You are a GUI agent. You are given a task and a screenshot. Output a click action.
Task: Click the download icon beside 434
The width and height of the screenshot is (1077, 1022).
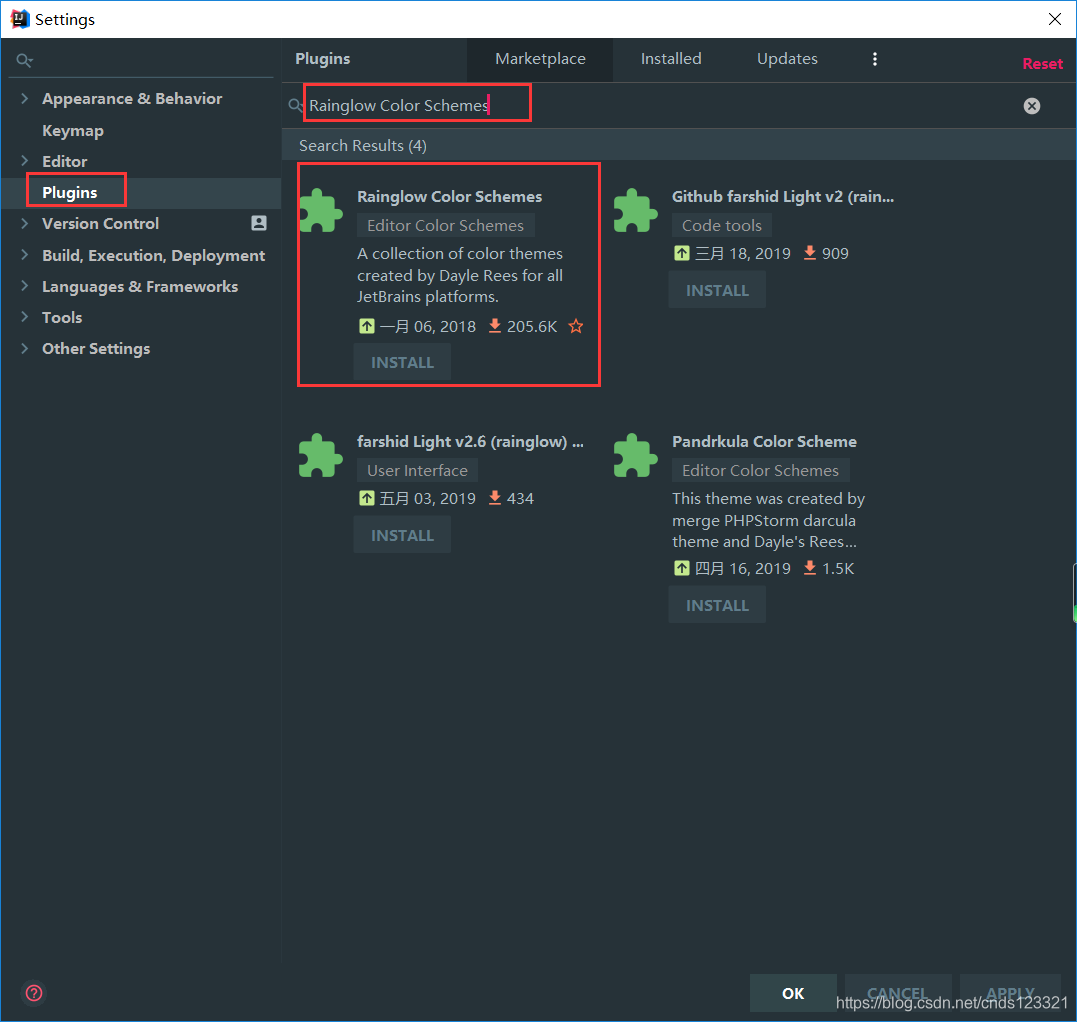click(x=495, y=498)
